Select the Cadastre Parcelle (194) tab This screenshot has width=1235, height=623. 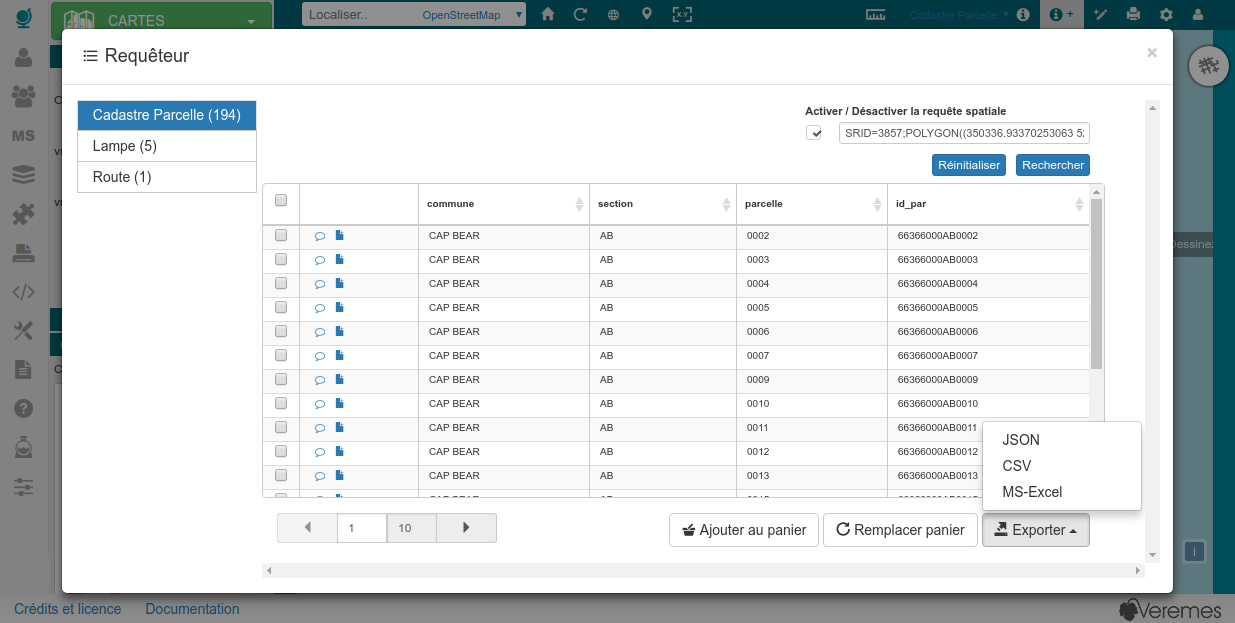167,116
